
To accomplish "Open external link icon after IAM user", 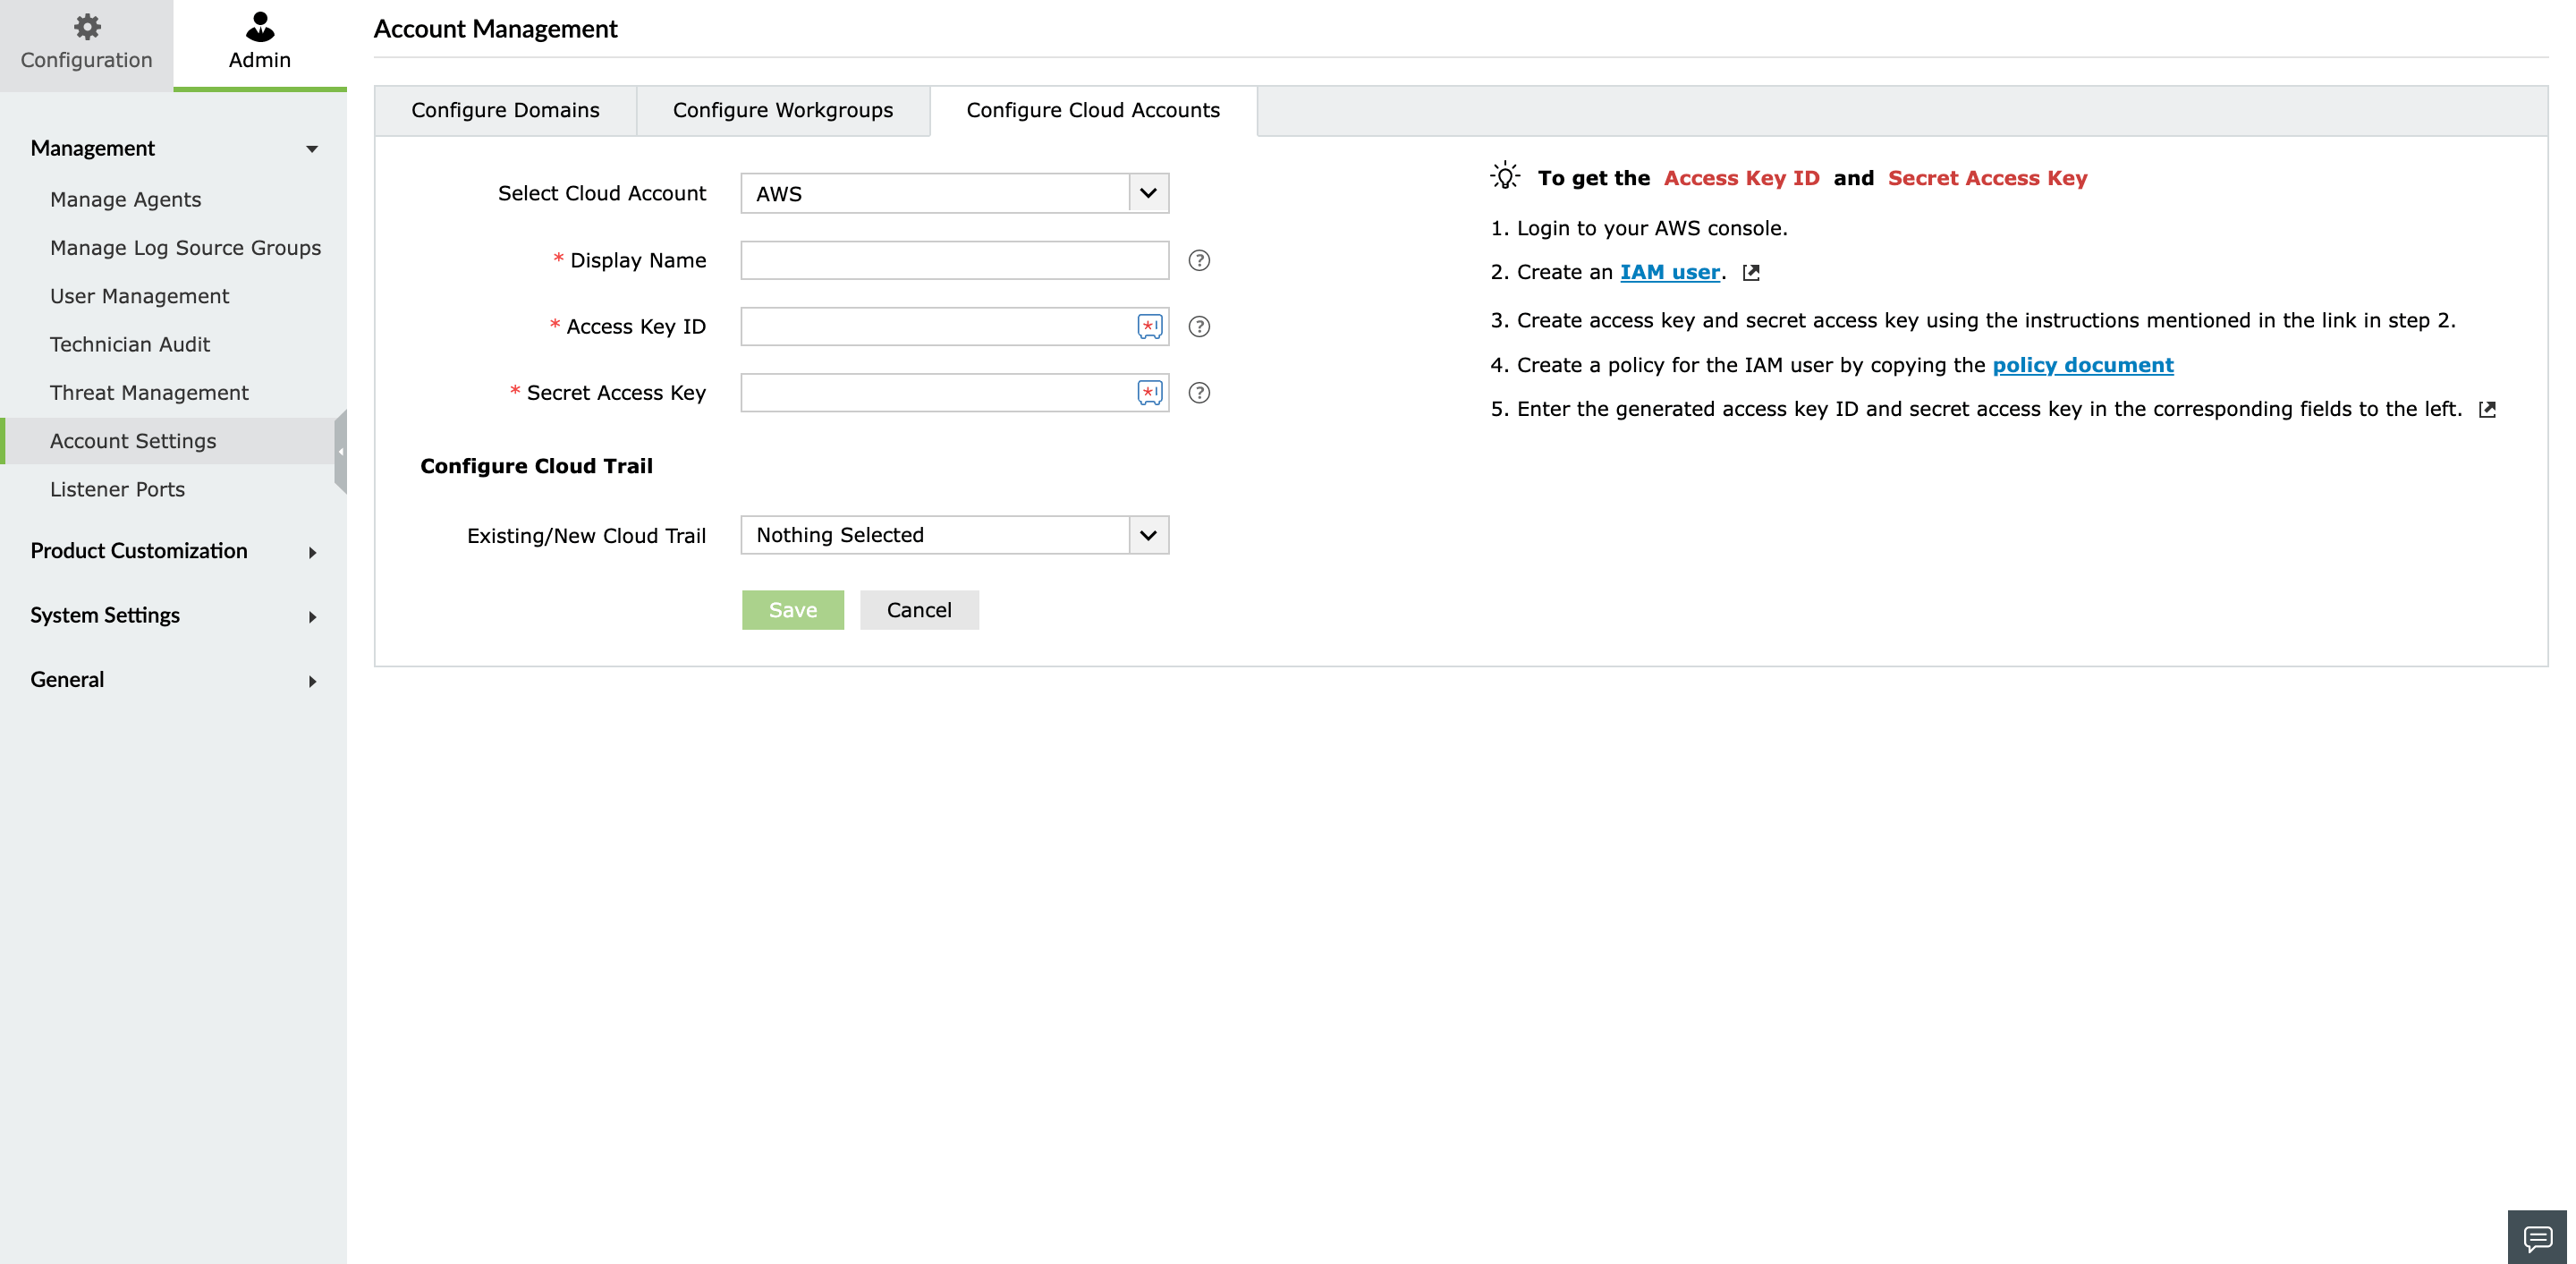I will [x=1751, y=272].
